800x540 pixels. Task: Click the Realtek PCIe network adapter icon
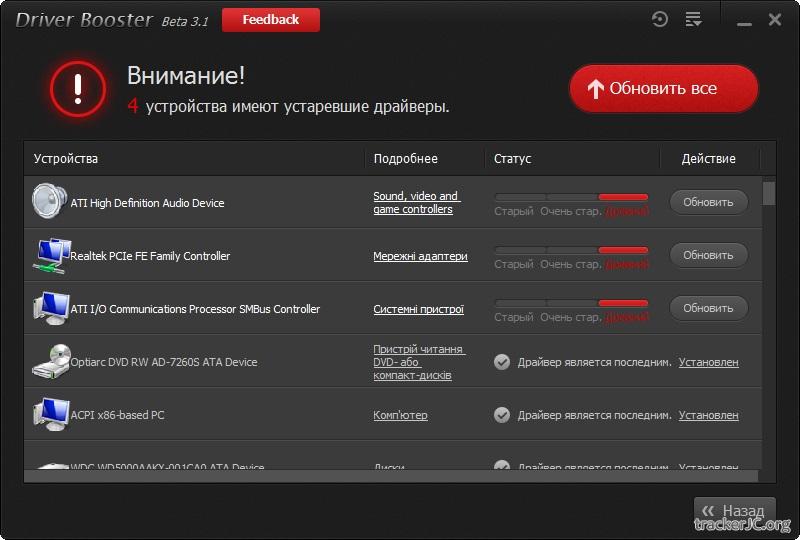tap(49, 255)
